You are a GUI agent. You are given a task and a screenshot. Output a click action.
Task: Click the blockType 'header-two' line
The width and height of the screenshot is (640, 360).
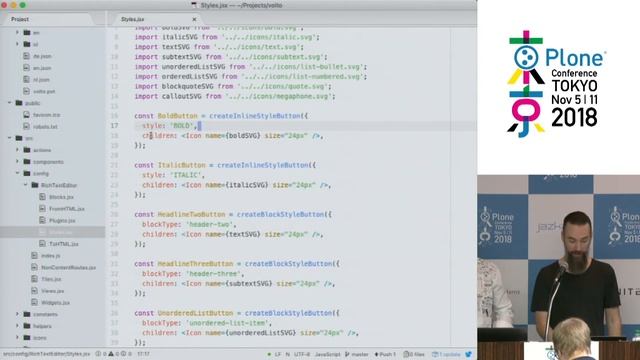click(189, 224)
